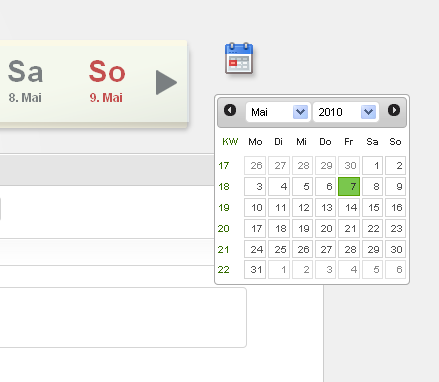
Task: Select So 9. Mai day tab
Action: (x=107, y=81)
